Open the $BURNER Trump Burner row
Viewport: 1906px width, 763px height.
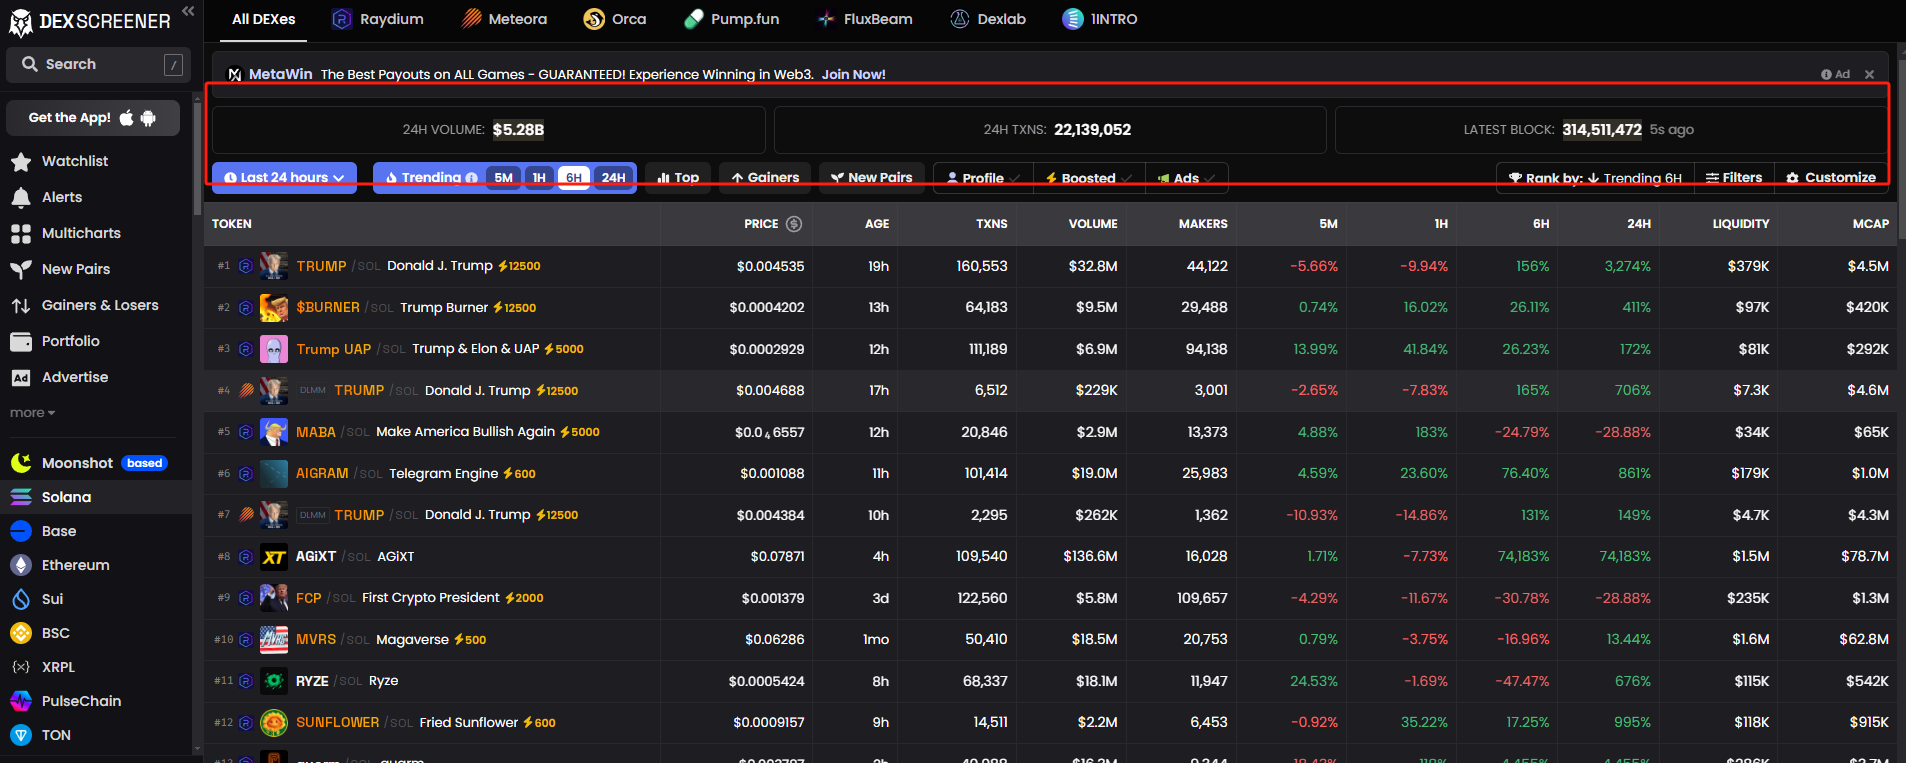click(1050, 307)
